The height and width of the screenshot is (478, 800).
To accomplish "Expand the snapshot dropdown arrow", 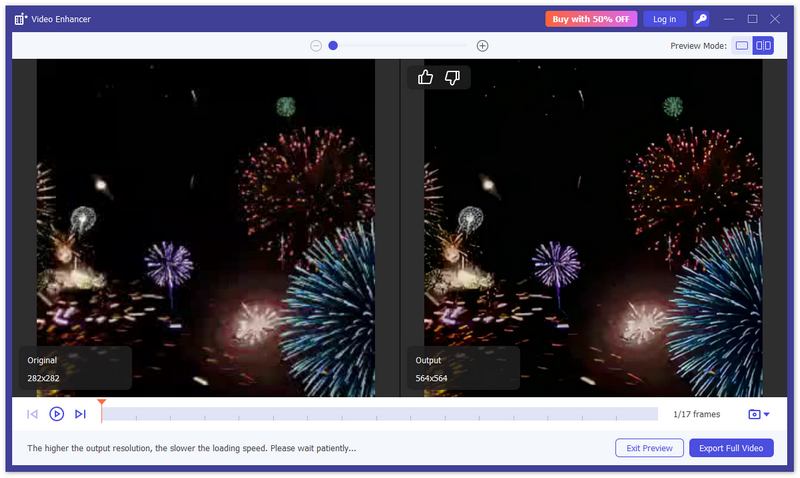I will tap(767, 414).
